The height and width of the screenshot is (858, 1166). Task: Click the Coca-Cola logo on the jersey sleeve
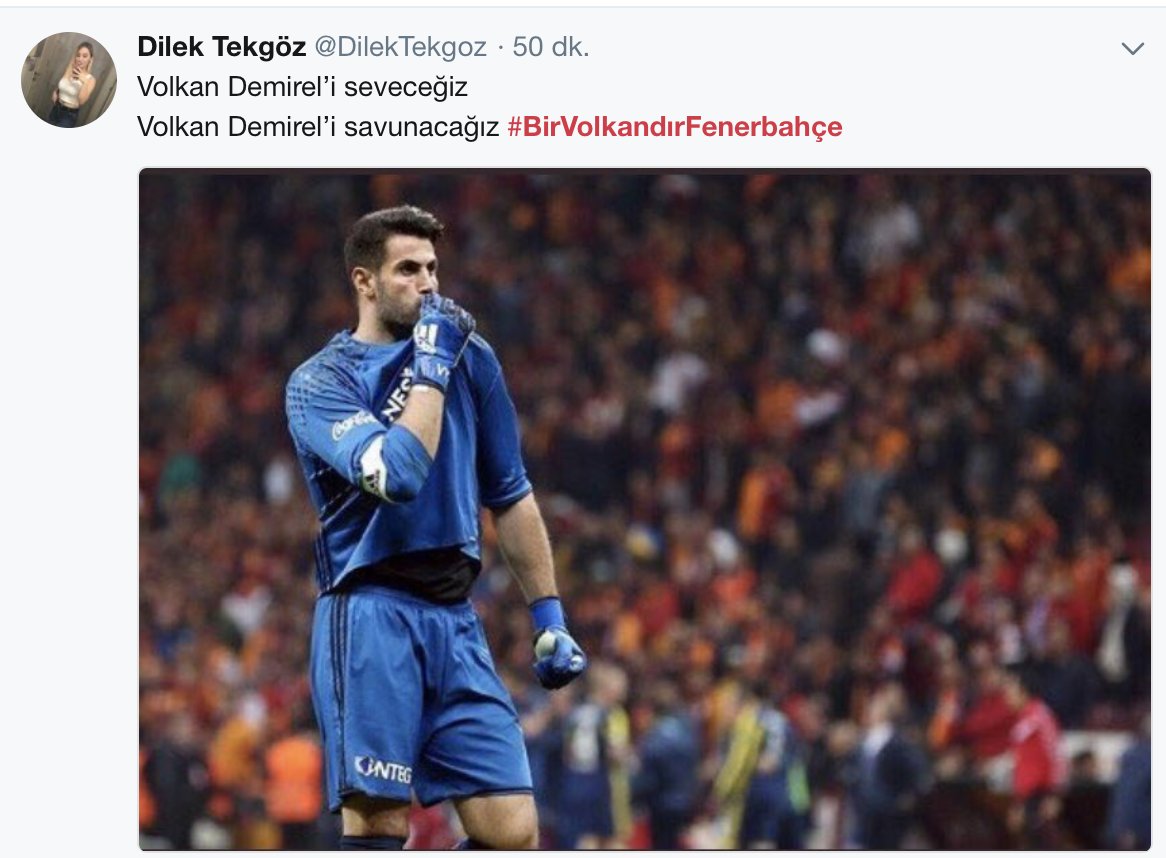click(x=353, y=423)
